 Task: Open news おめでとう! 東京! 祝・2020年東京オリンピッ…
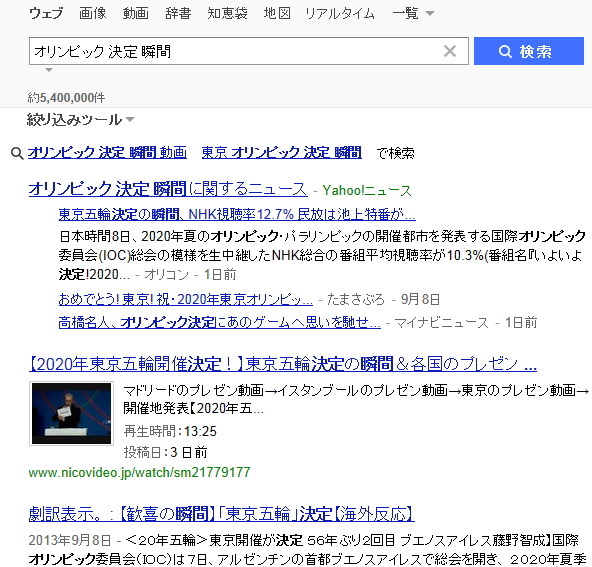click(x=186, y=299)
